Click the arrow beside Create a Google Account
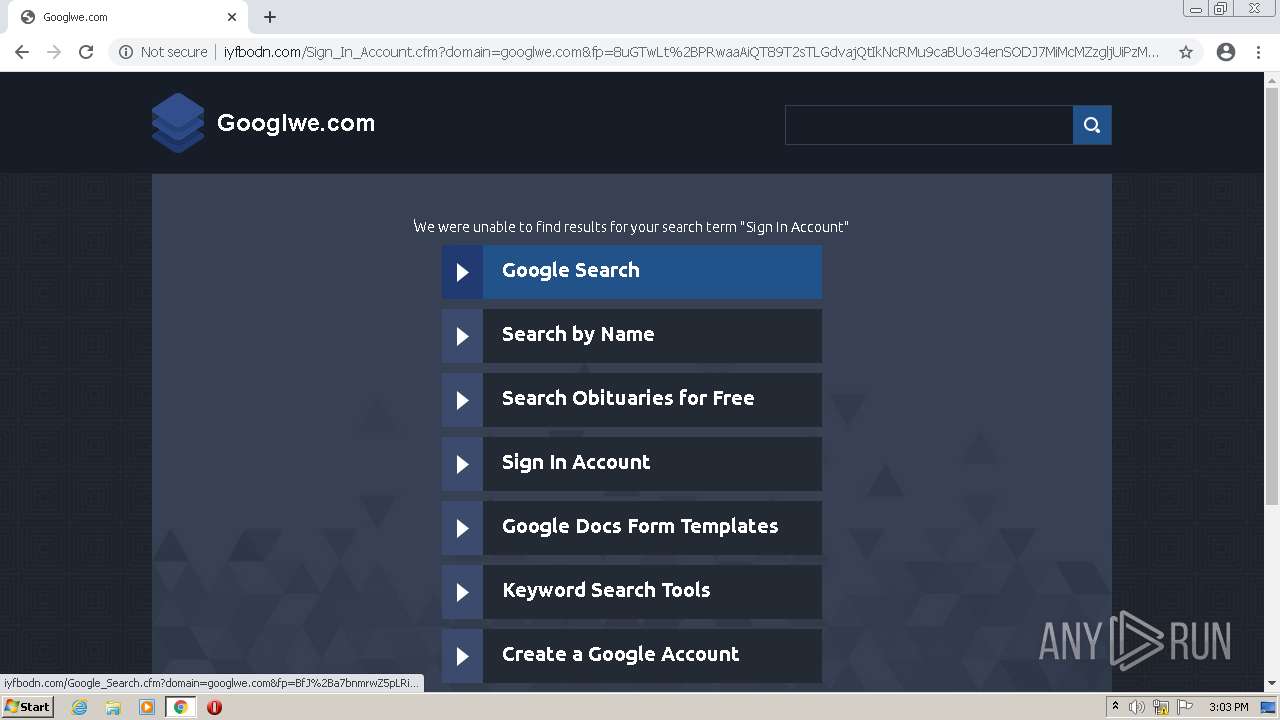The width and height of the screenshot is (1280, 720). tap(462, 656)
